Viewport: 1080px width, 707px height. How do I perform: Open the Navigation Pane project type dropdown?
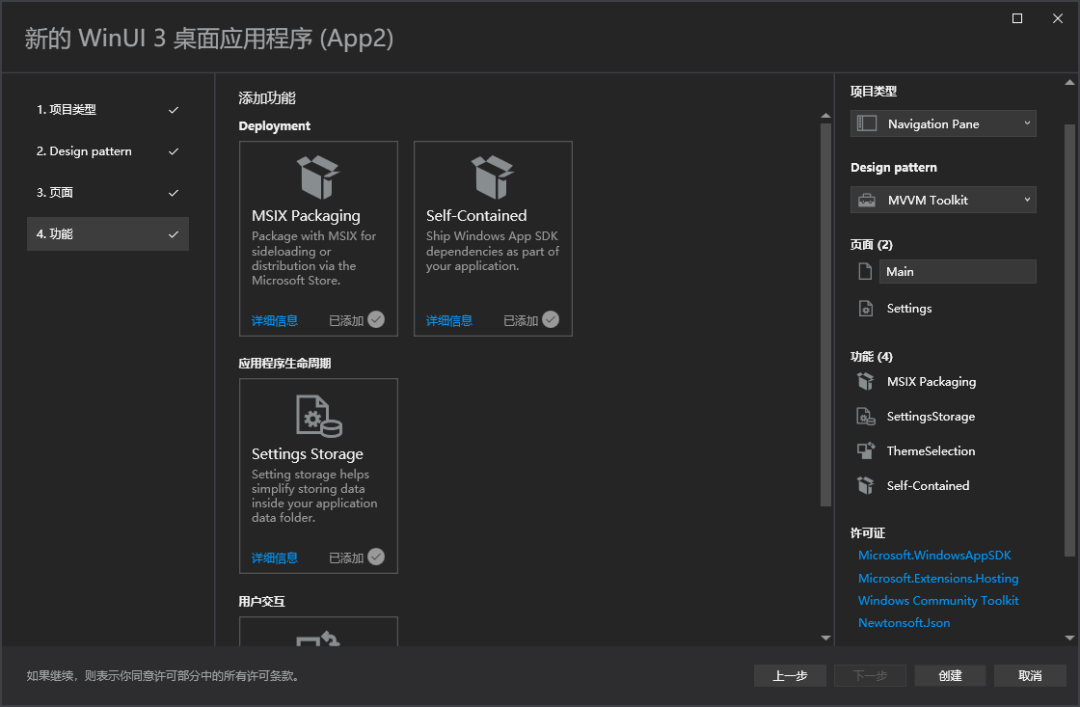coord(943,123)
